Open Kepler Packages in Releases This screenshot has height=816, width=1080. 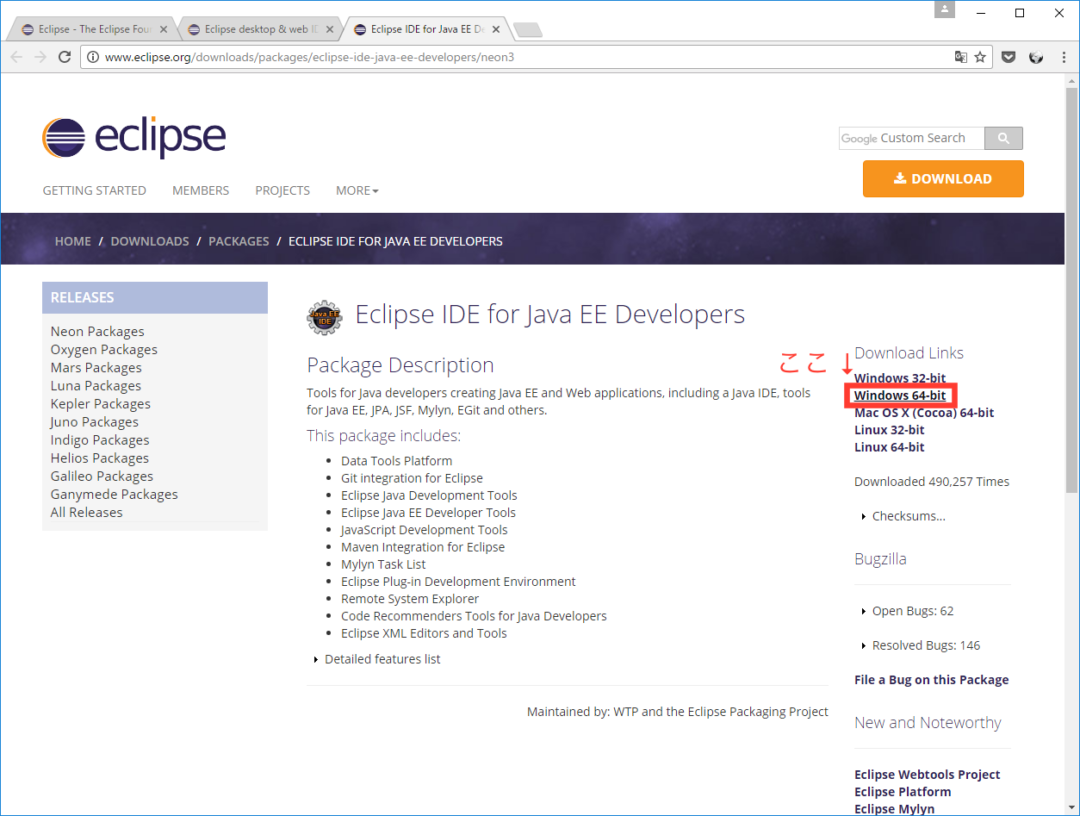click(x=101, y=404)
